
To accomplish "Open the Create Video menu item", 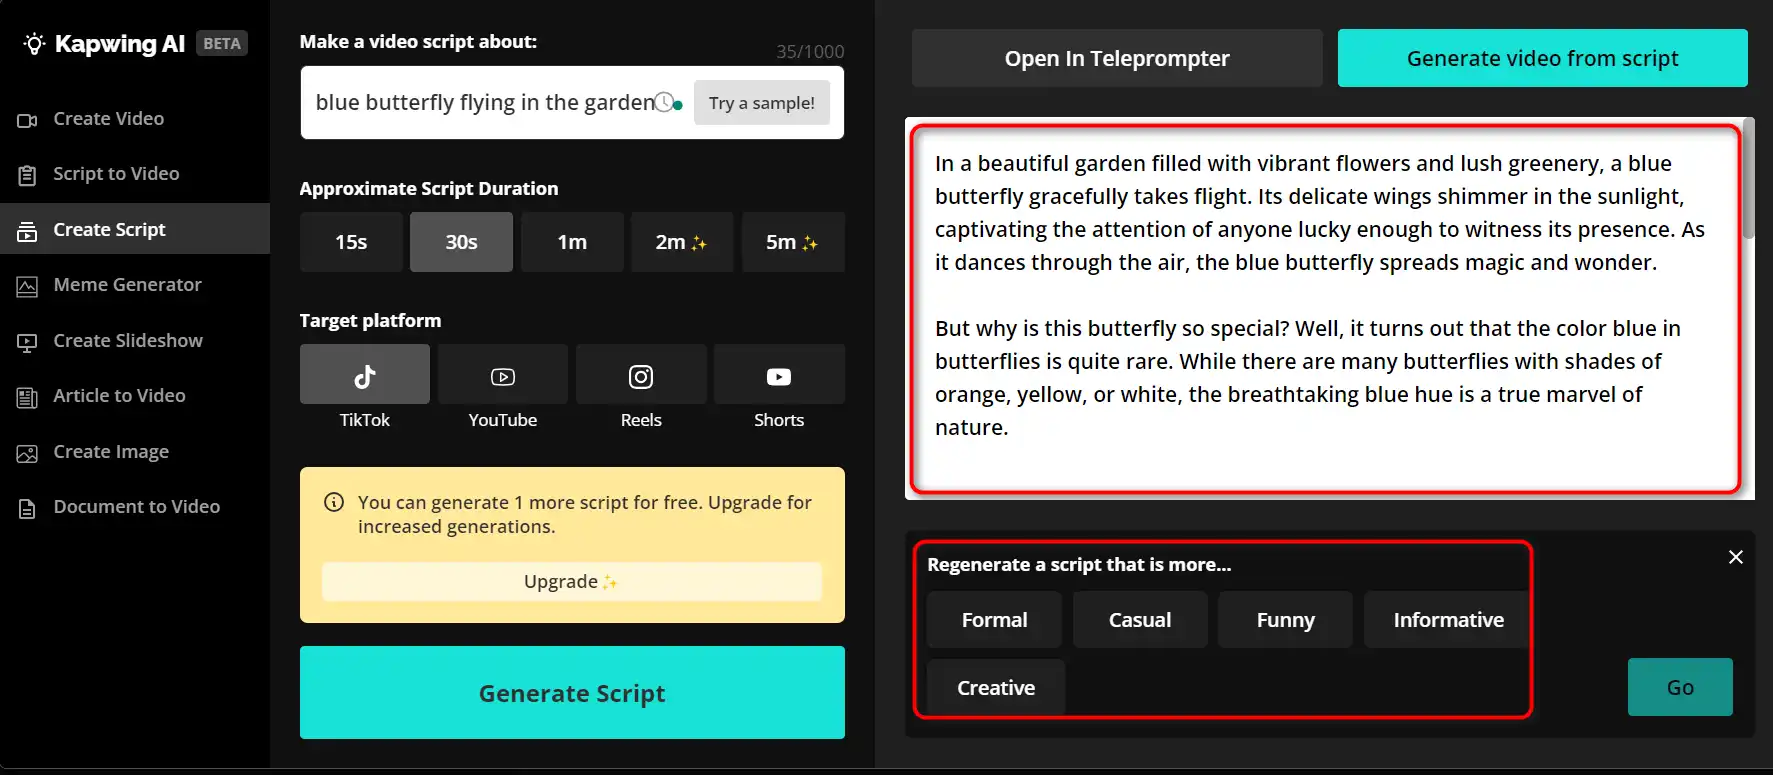I will coord(135,119).
